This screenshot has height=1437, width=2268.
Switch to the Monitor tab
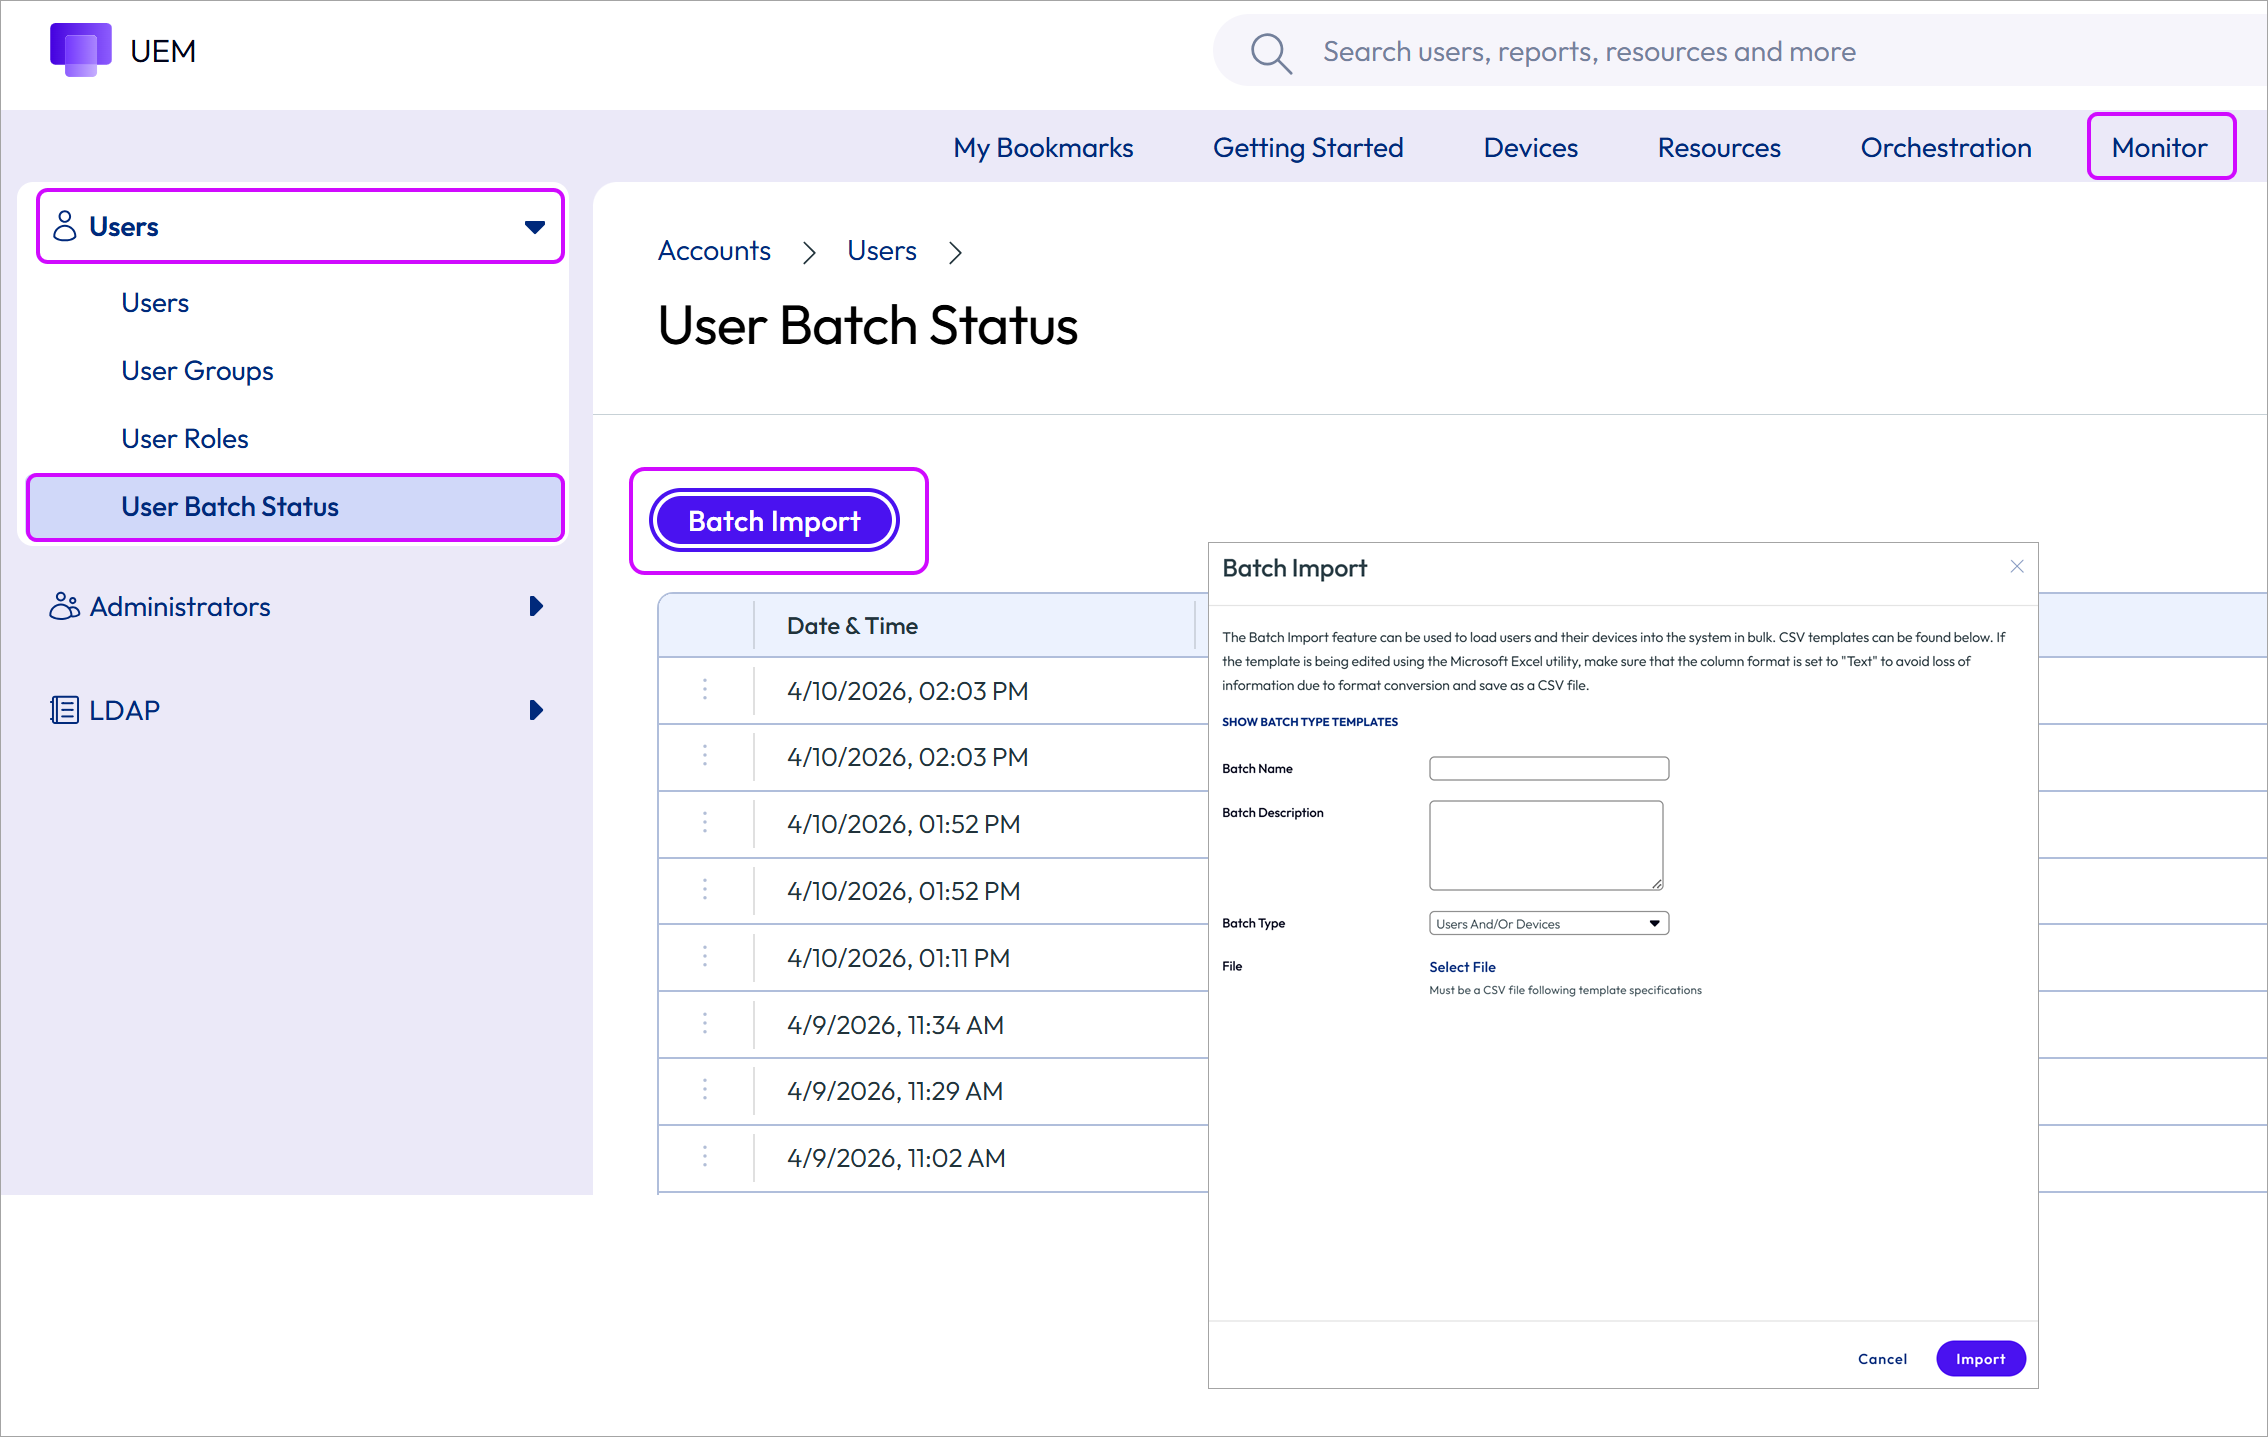click(x=2160, y=148)
